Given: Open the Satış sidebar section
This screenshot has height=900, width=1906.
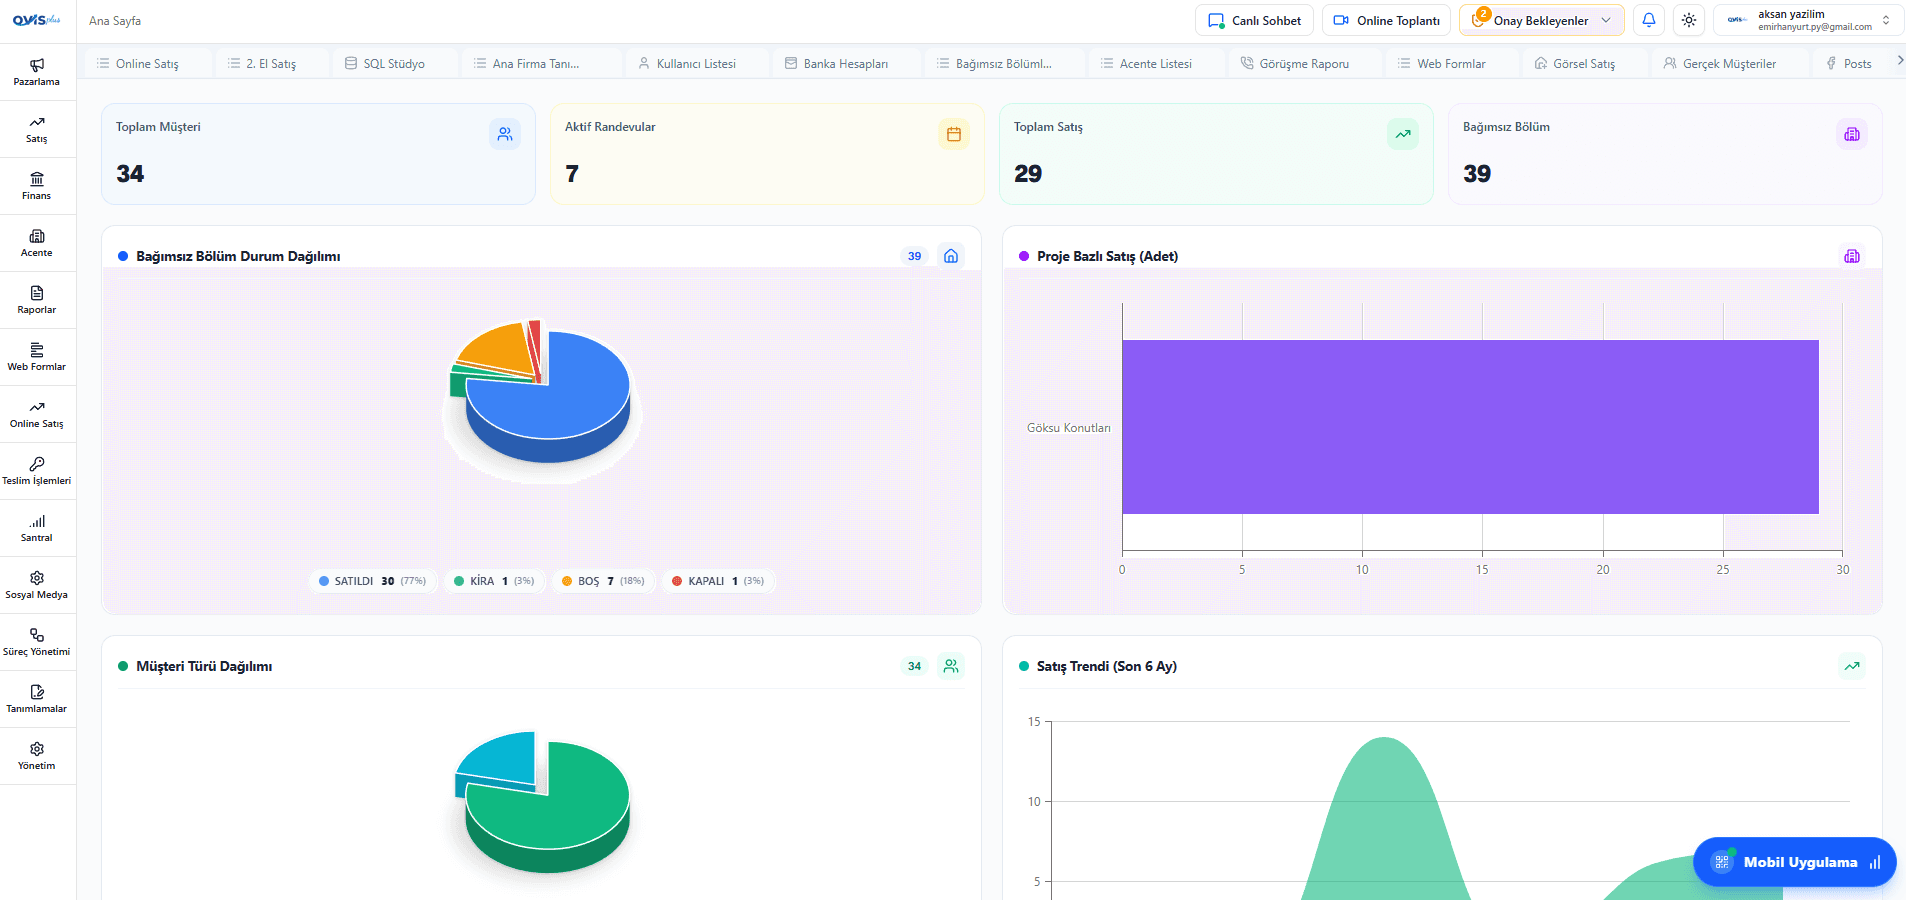Looking at the screenshot, I should (37, 129).
